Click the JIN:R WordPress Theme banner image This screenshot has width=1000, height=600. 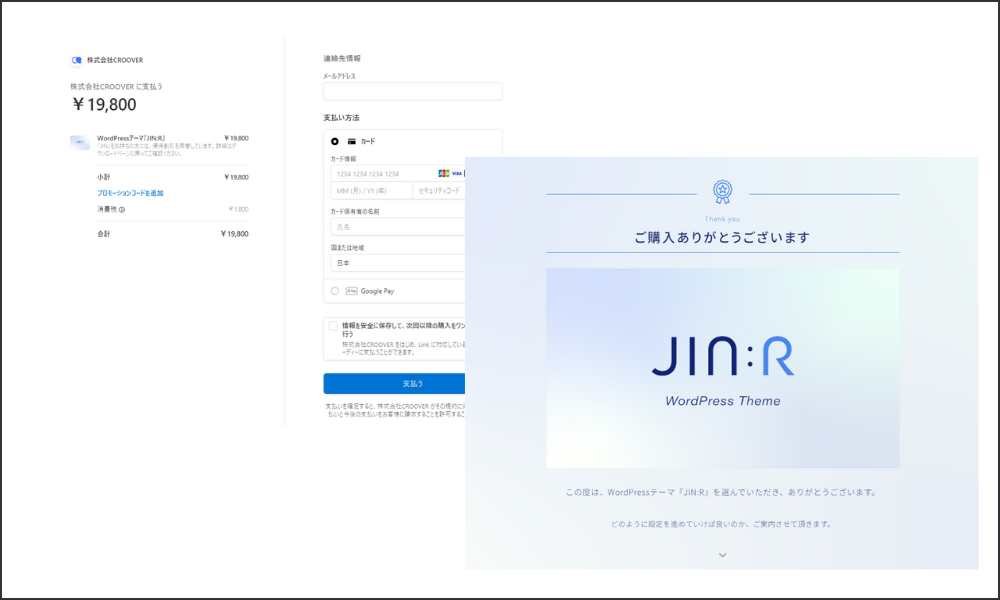click(723, 368)
